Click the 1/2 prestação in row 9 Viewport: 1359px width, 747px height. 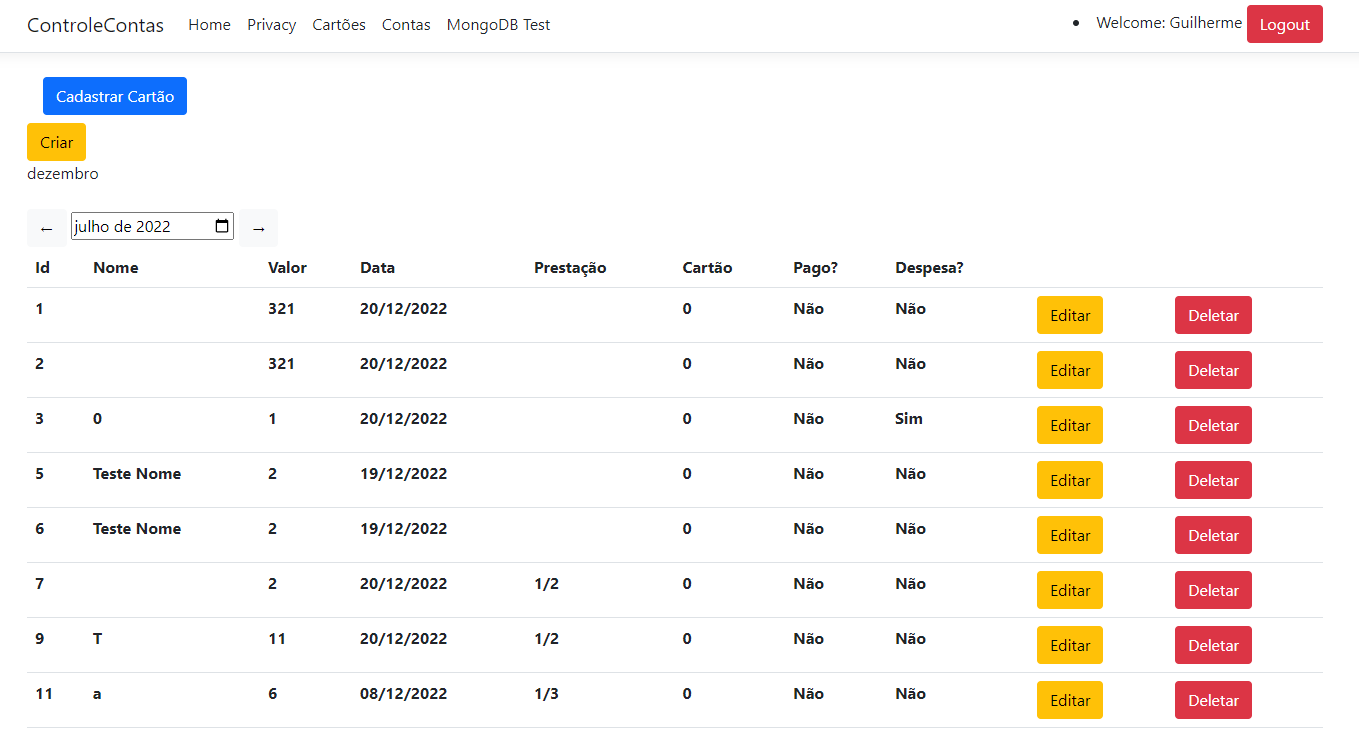click(546, 639)
